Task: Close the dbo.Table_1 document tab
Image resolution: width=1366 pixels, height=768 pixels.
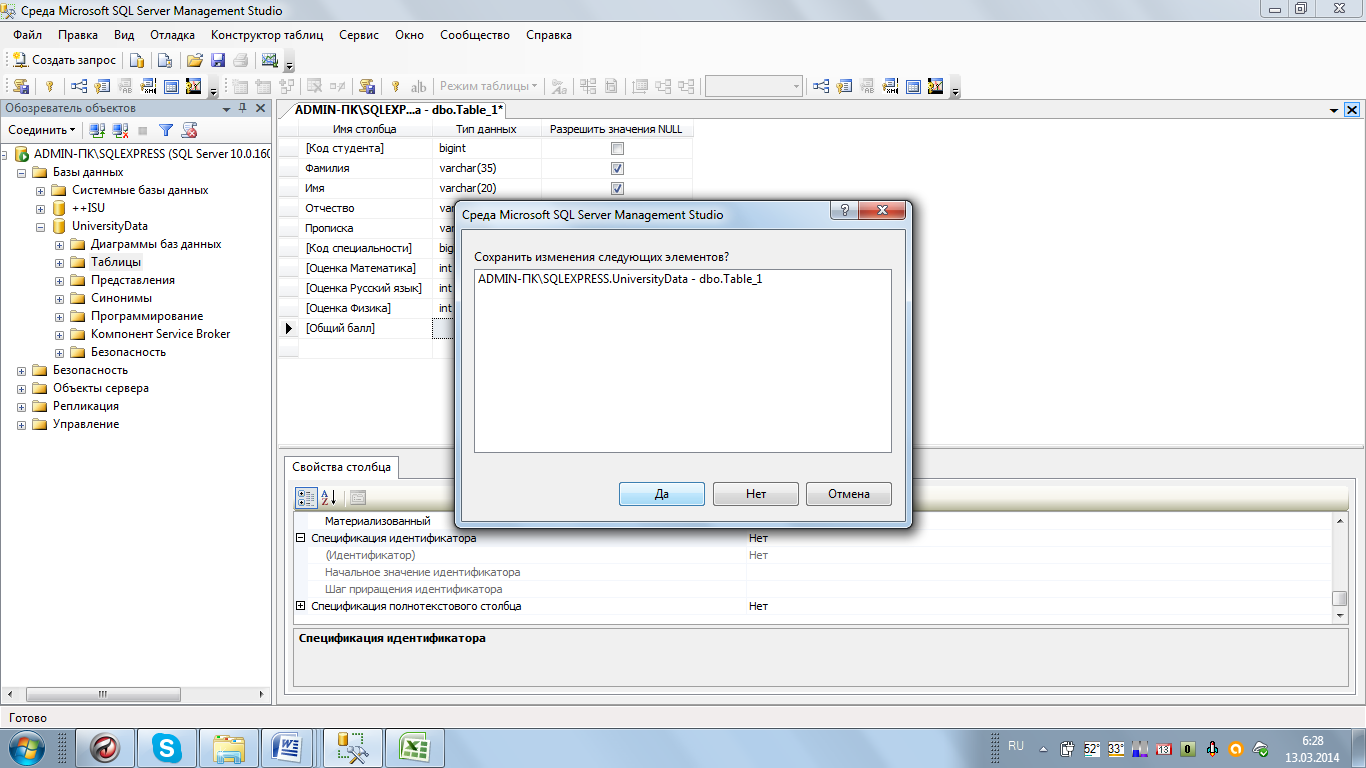Action: 1352,110
